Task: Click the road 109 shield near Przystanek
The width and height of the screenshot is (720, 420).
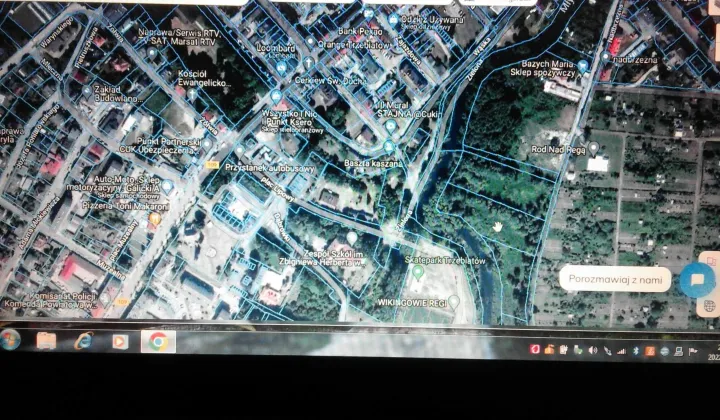Action: pyautogui.click(x=212, y=165)
